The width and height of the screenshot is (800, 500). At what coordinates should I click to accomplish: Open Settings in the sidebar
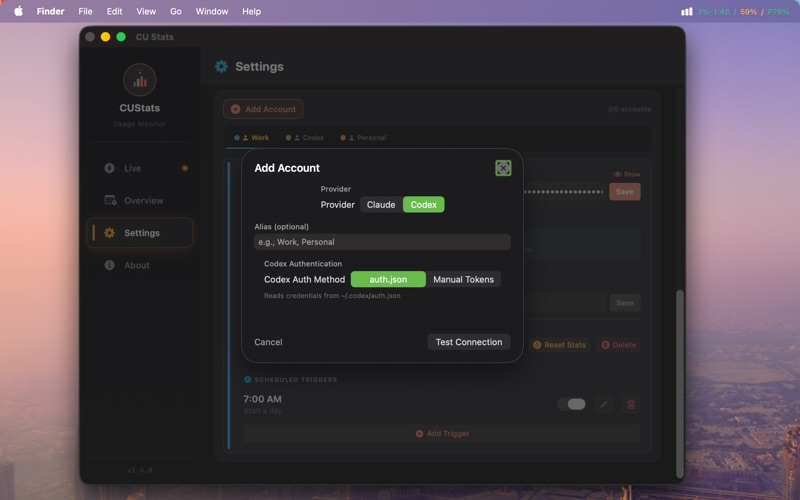tap(140, 233)
